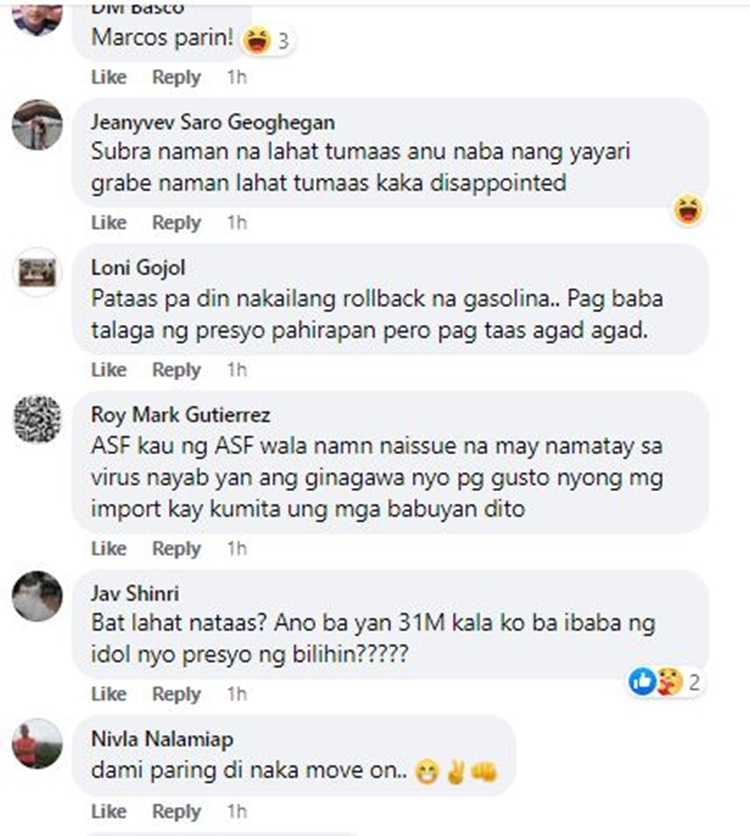Image resolution: width=750 pixels, height=836 pixels.
Task: Open care reaction on Jav Shinri's comment
Action: 669,682
